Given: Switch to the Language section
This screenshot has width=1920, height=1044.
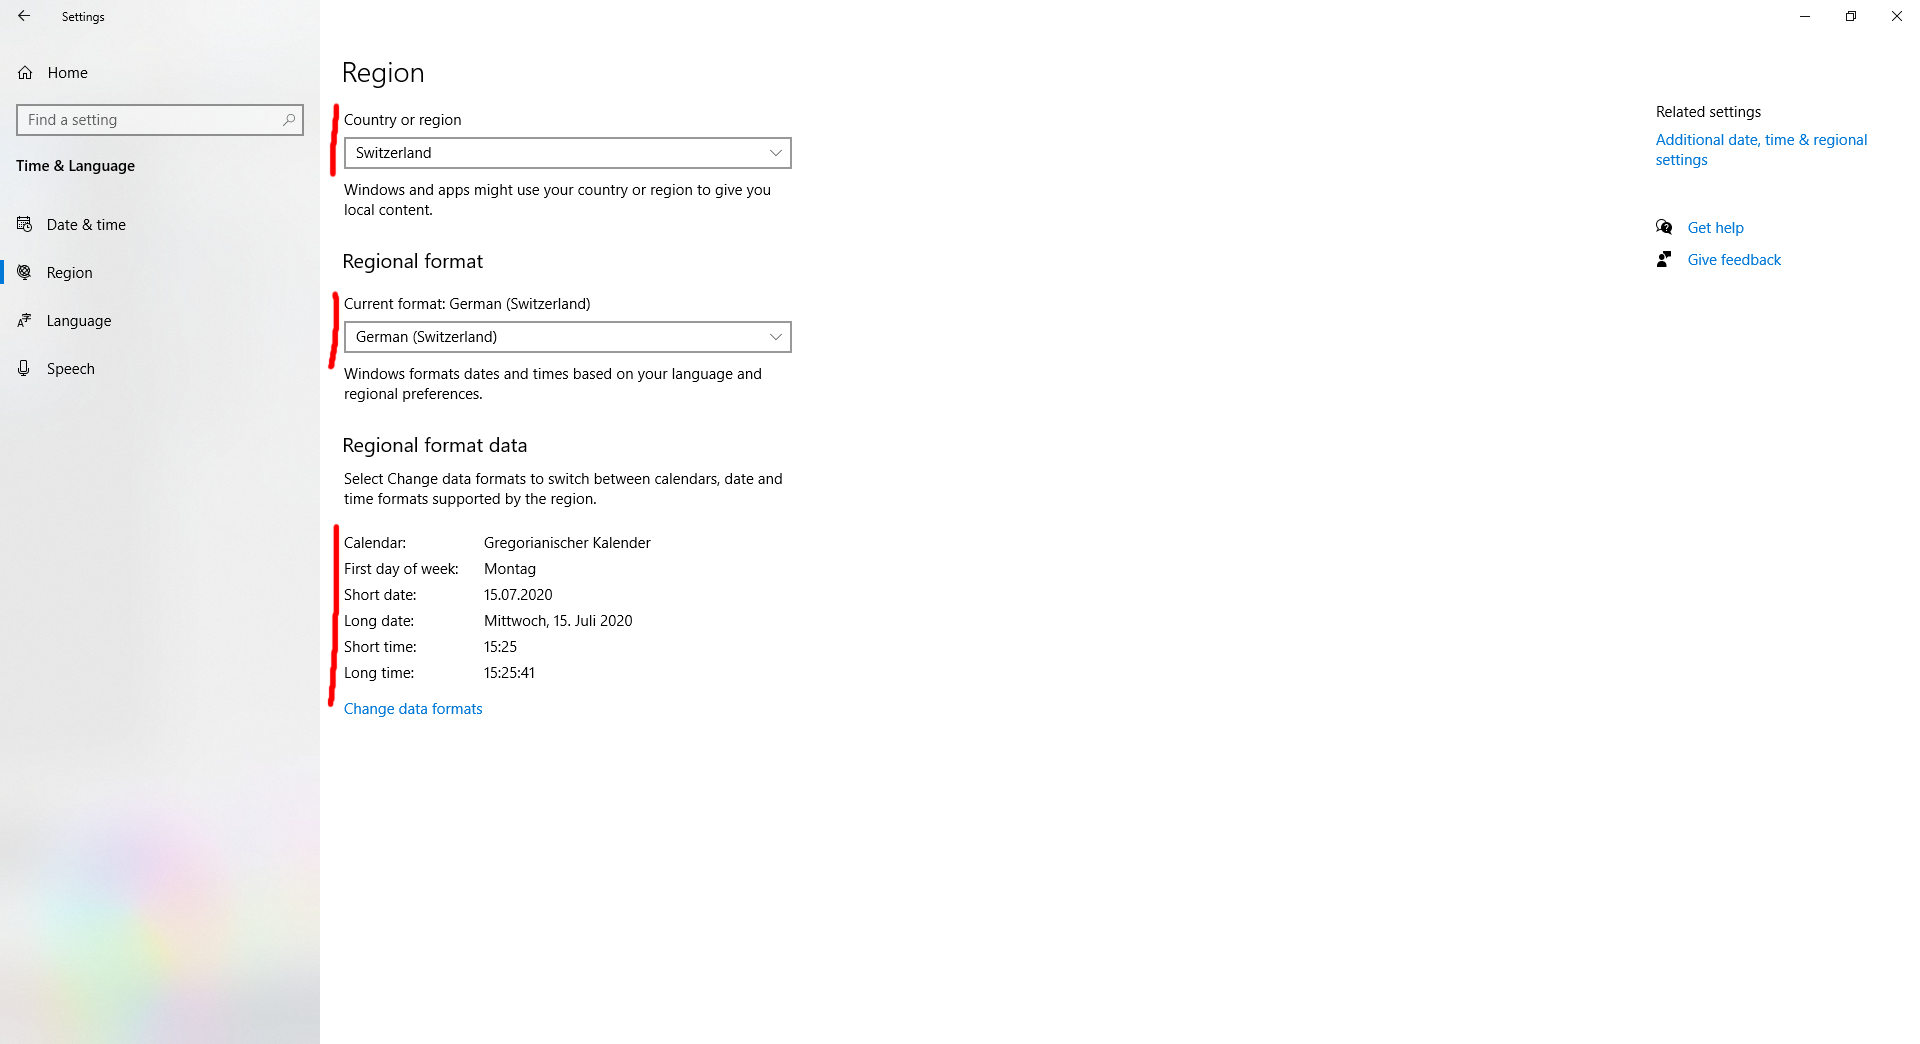Looking at the screenshot, I should tap(78, 320).
